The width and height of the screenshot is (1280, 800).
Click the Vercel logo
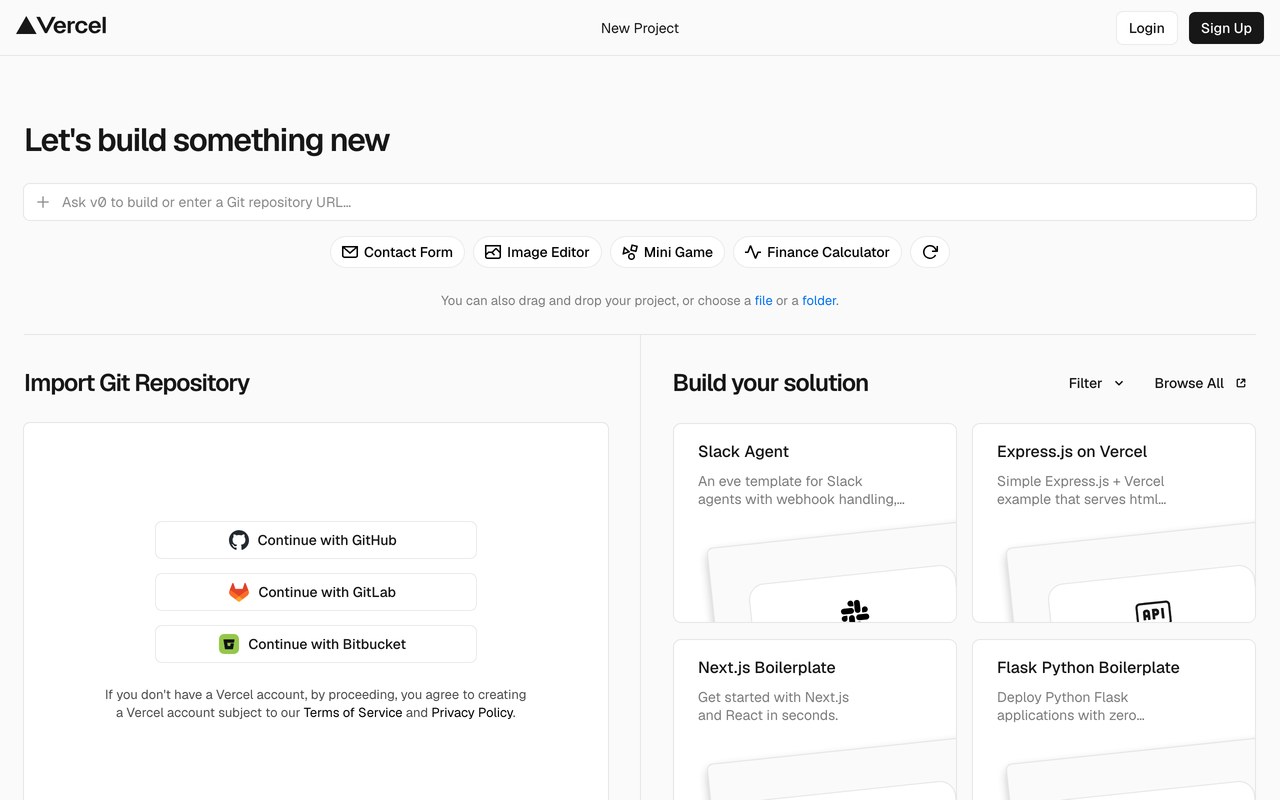coord(61,26)
